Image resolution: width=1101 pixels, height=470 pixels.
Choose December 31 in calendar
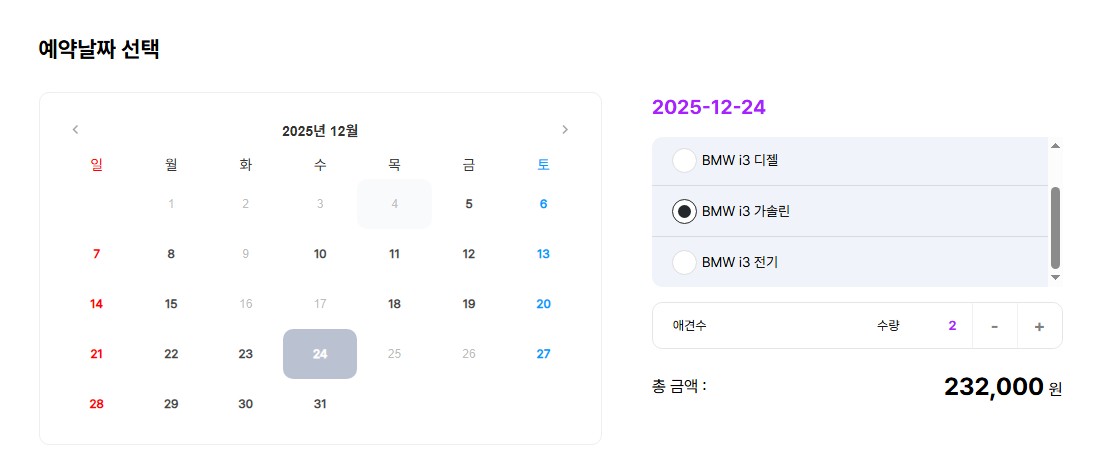320,404
